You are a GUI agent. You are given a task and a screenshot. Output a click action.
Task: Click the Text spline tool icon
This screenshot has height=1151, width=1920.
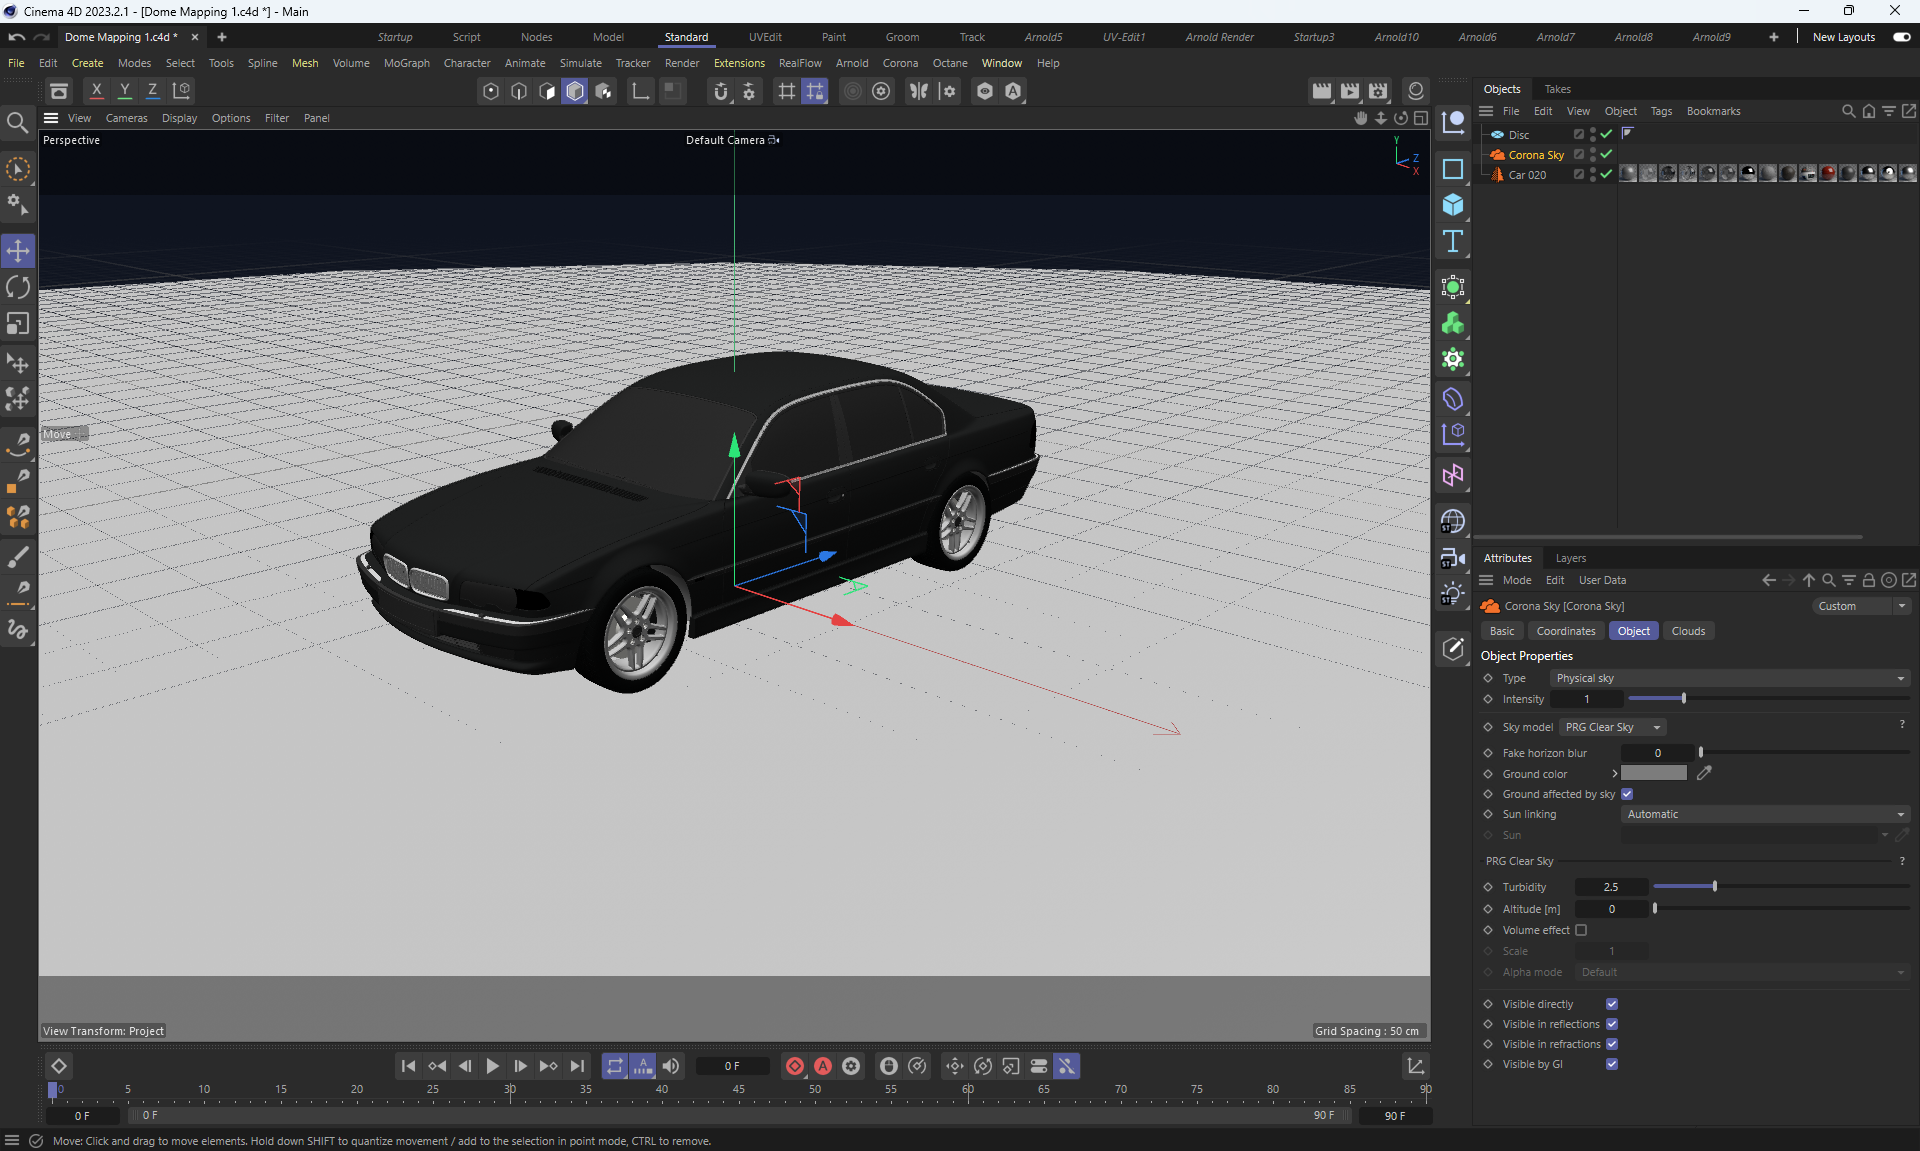click(1453, 241)
